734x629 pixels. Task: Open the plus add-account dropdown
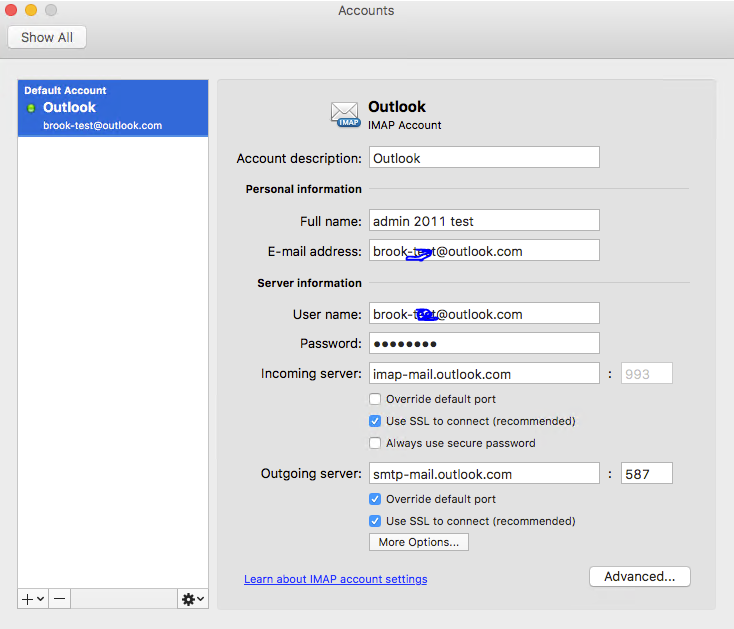point(33,599)
